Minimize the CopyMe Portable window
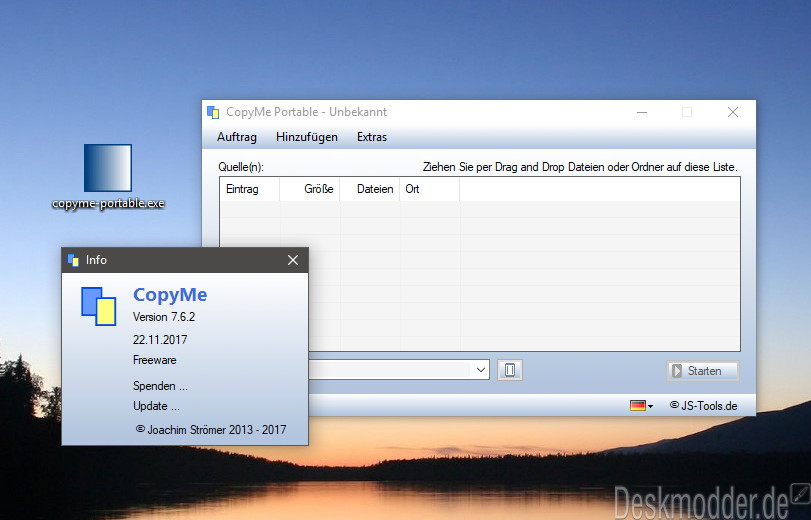The height and width of the screenshot is (520, 811). click(x=642, y=112)
